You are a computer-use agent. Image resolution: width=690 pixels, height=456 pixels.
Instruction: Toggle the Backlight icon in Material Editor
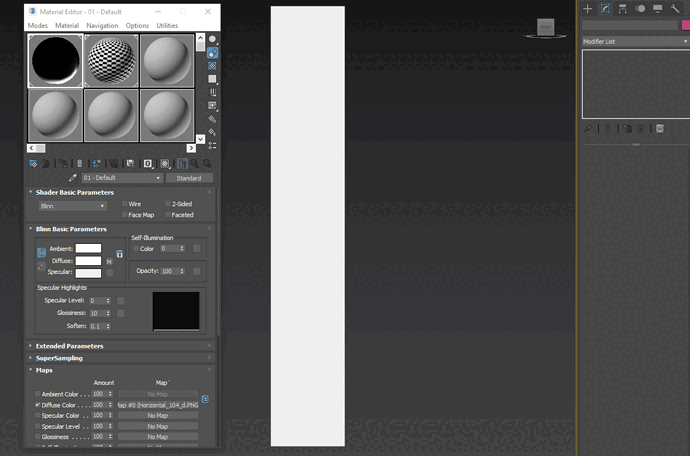(212, 53)
